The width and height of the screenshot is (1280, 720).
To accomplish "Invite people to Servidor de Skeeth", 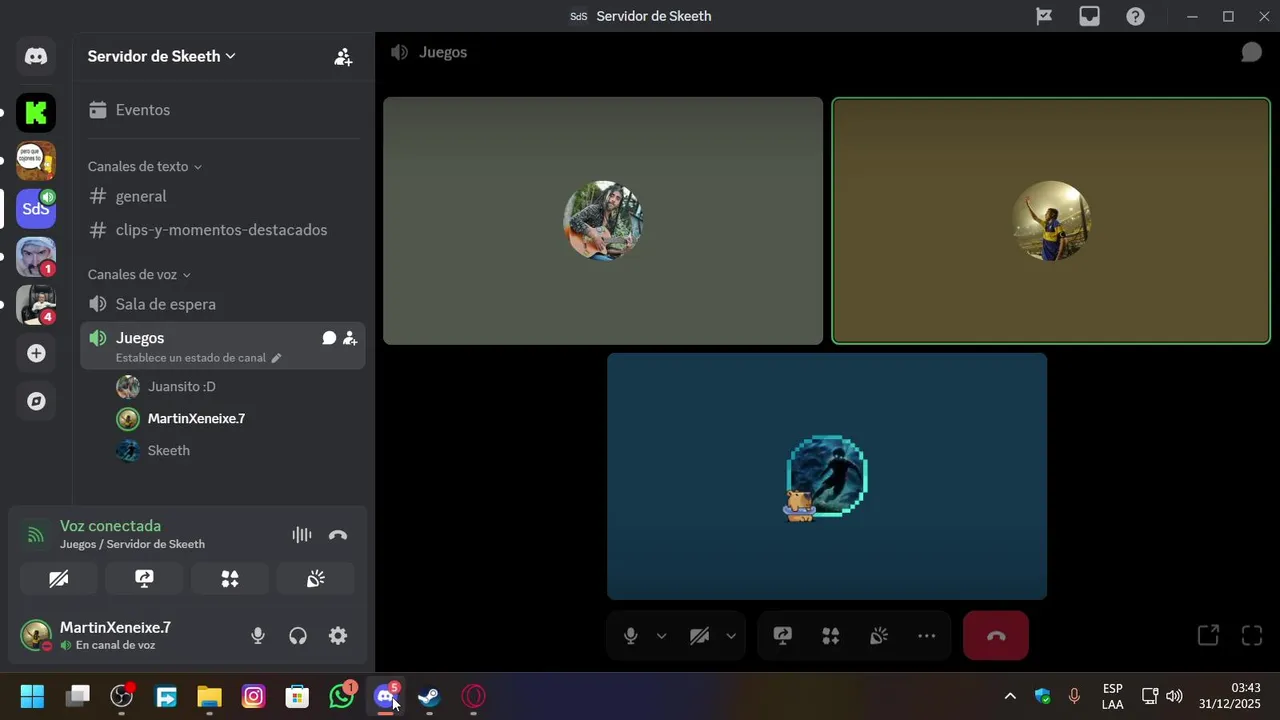I will (343, 57).
